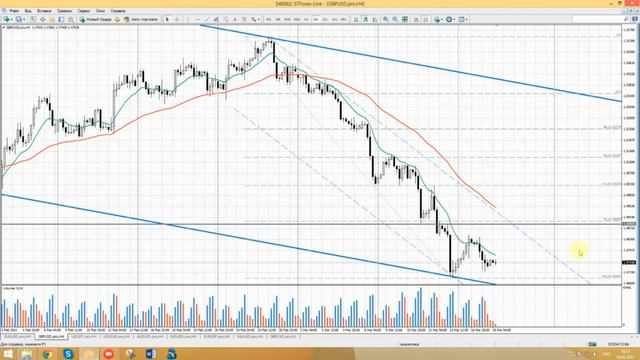Switch to M15 timeframe

pyautogui.click(x=287, y=19)
